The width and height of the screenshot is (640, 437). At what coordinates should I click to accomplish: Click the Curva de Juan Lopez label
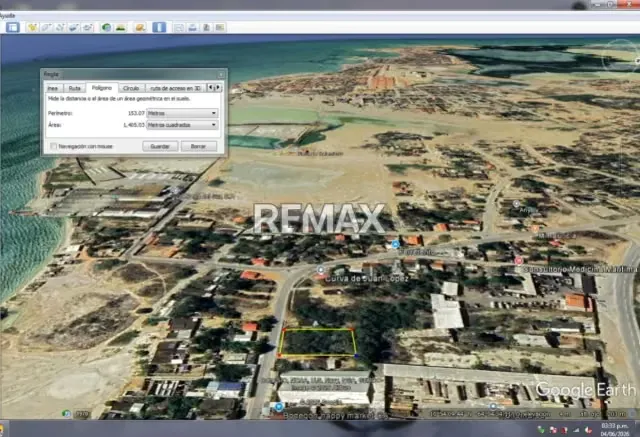[x=367, y=278]
